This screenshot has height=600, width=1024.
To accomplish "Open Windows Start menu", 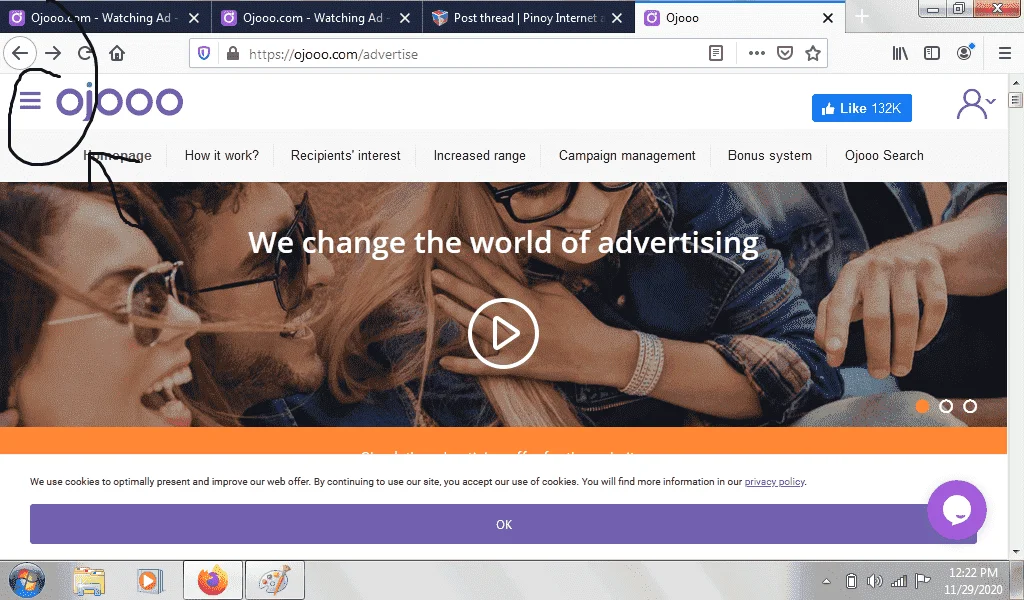I will tap(27, 580).
